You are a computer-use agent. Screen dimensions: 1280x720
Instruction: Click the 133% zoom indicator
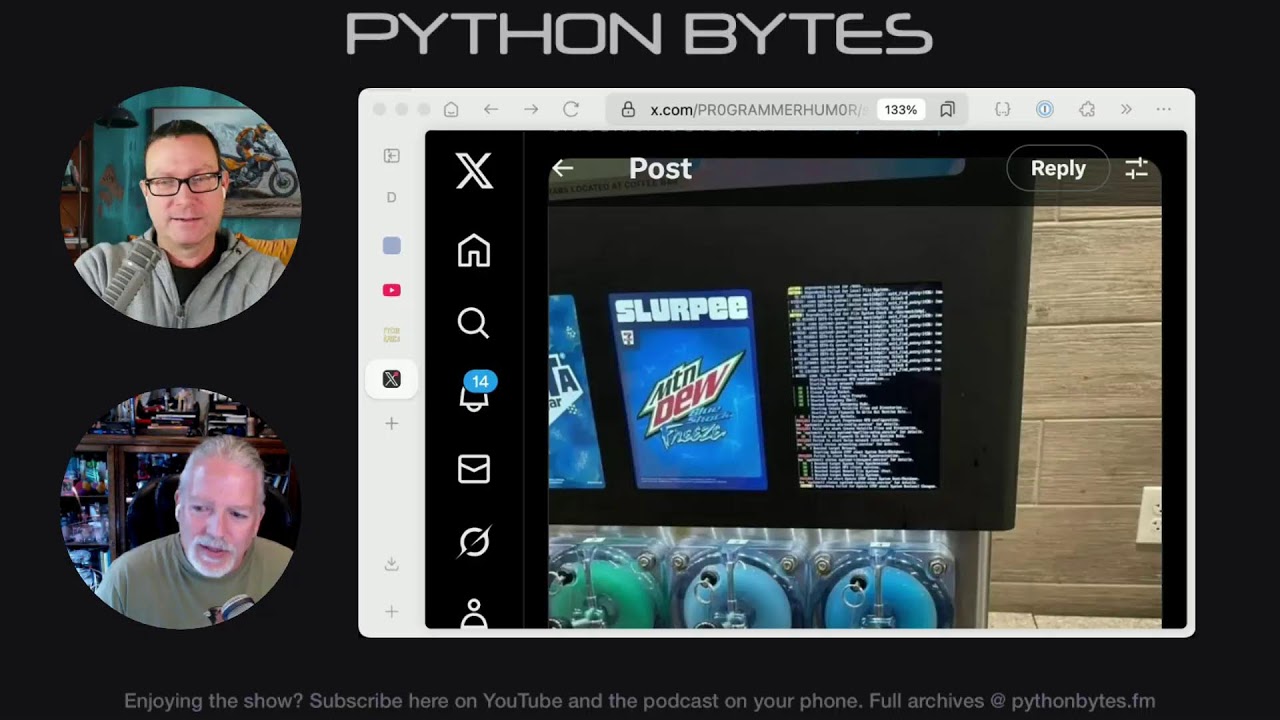pos(901,110)
